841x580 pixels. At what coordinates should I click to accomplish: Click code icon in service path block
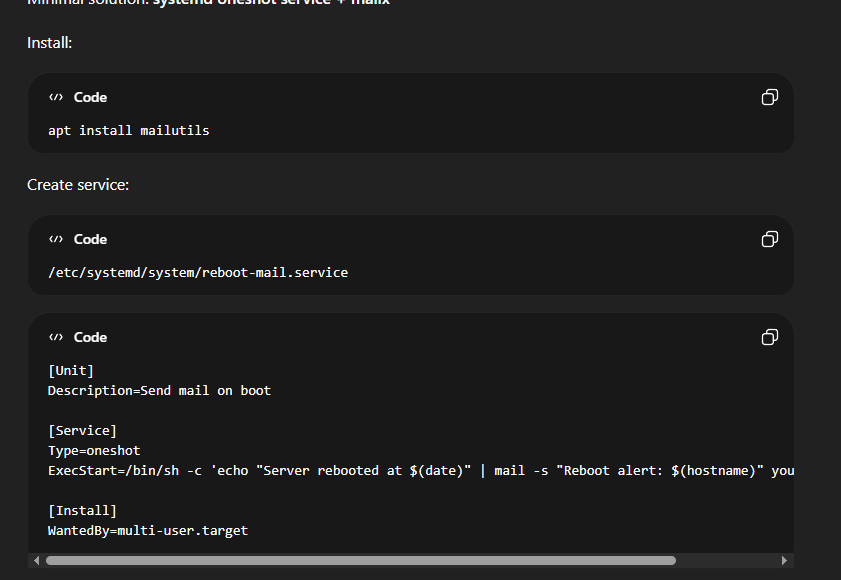point(56,239)
